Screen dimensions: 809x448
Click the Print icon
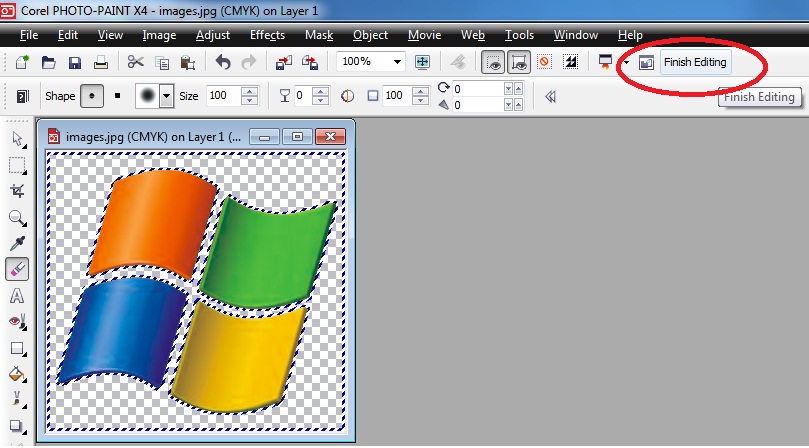[x=101, y=62]
